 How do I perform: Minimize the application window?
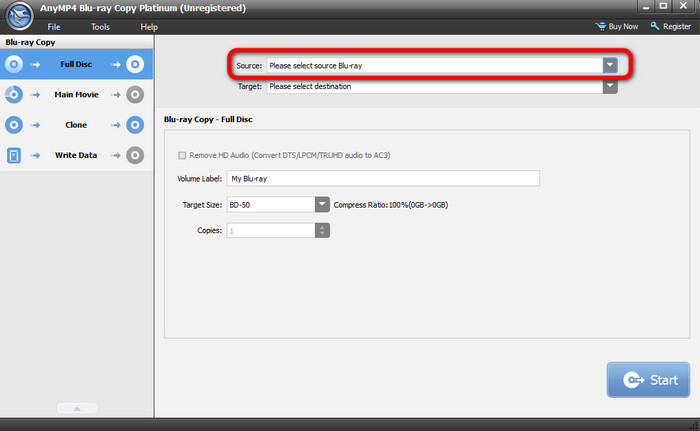[646, 6]
